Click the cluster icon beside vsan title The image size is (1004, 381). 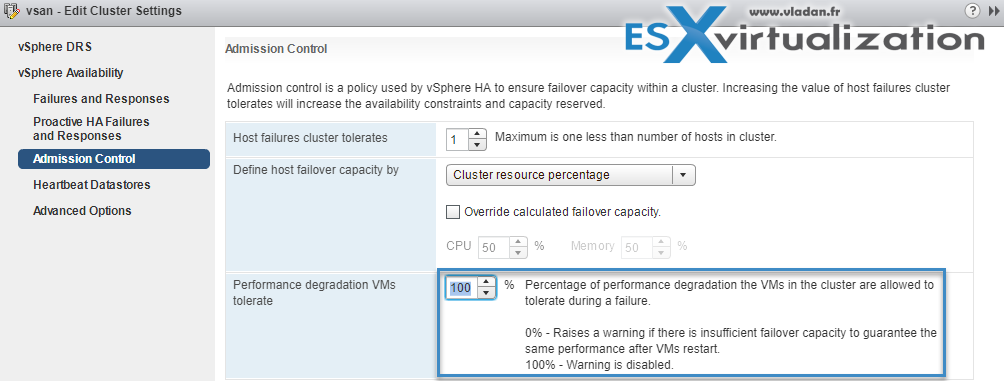click(12, 11)
